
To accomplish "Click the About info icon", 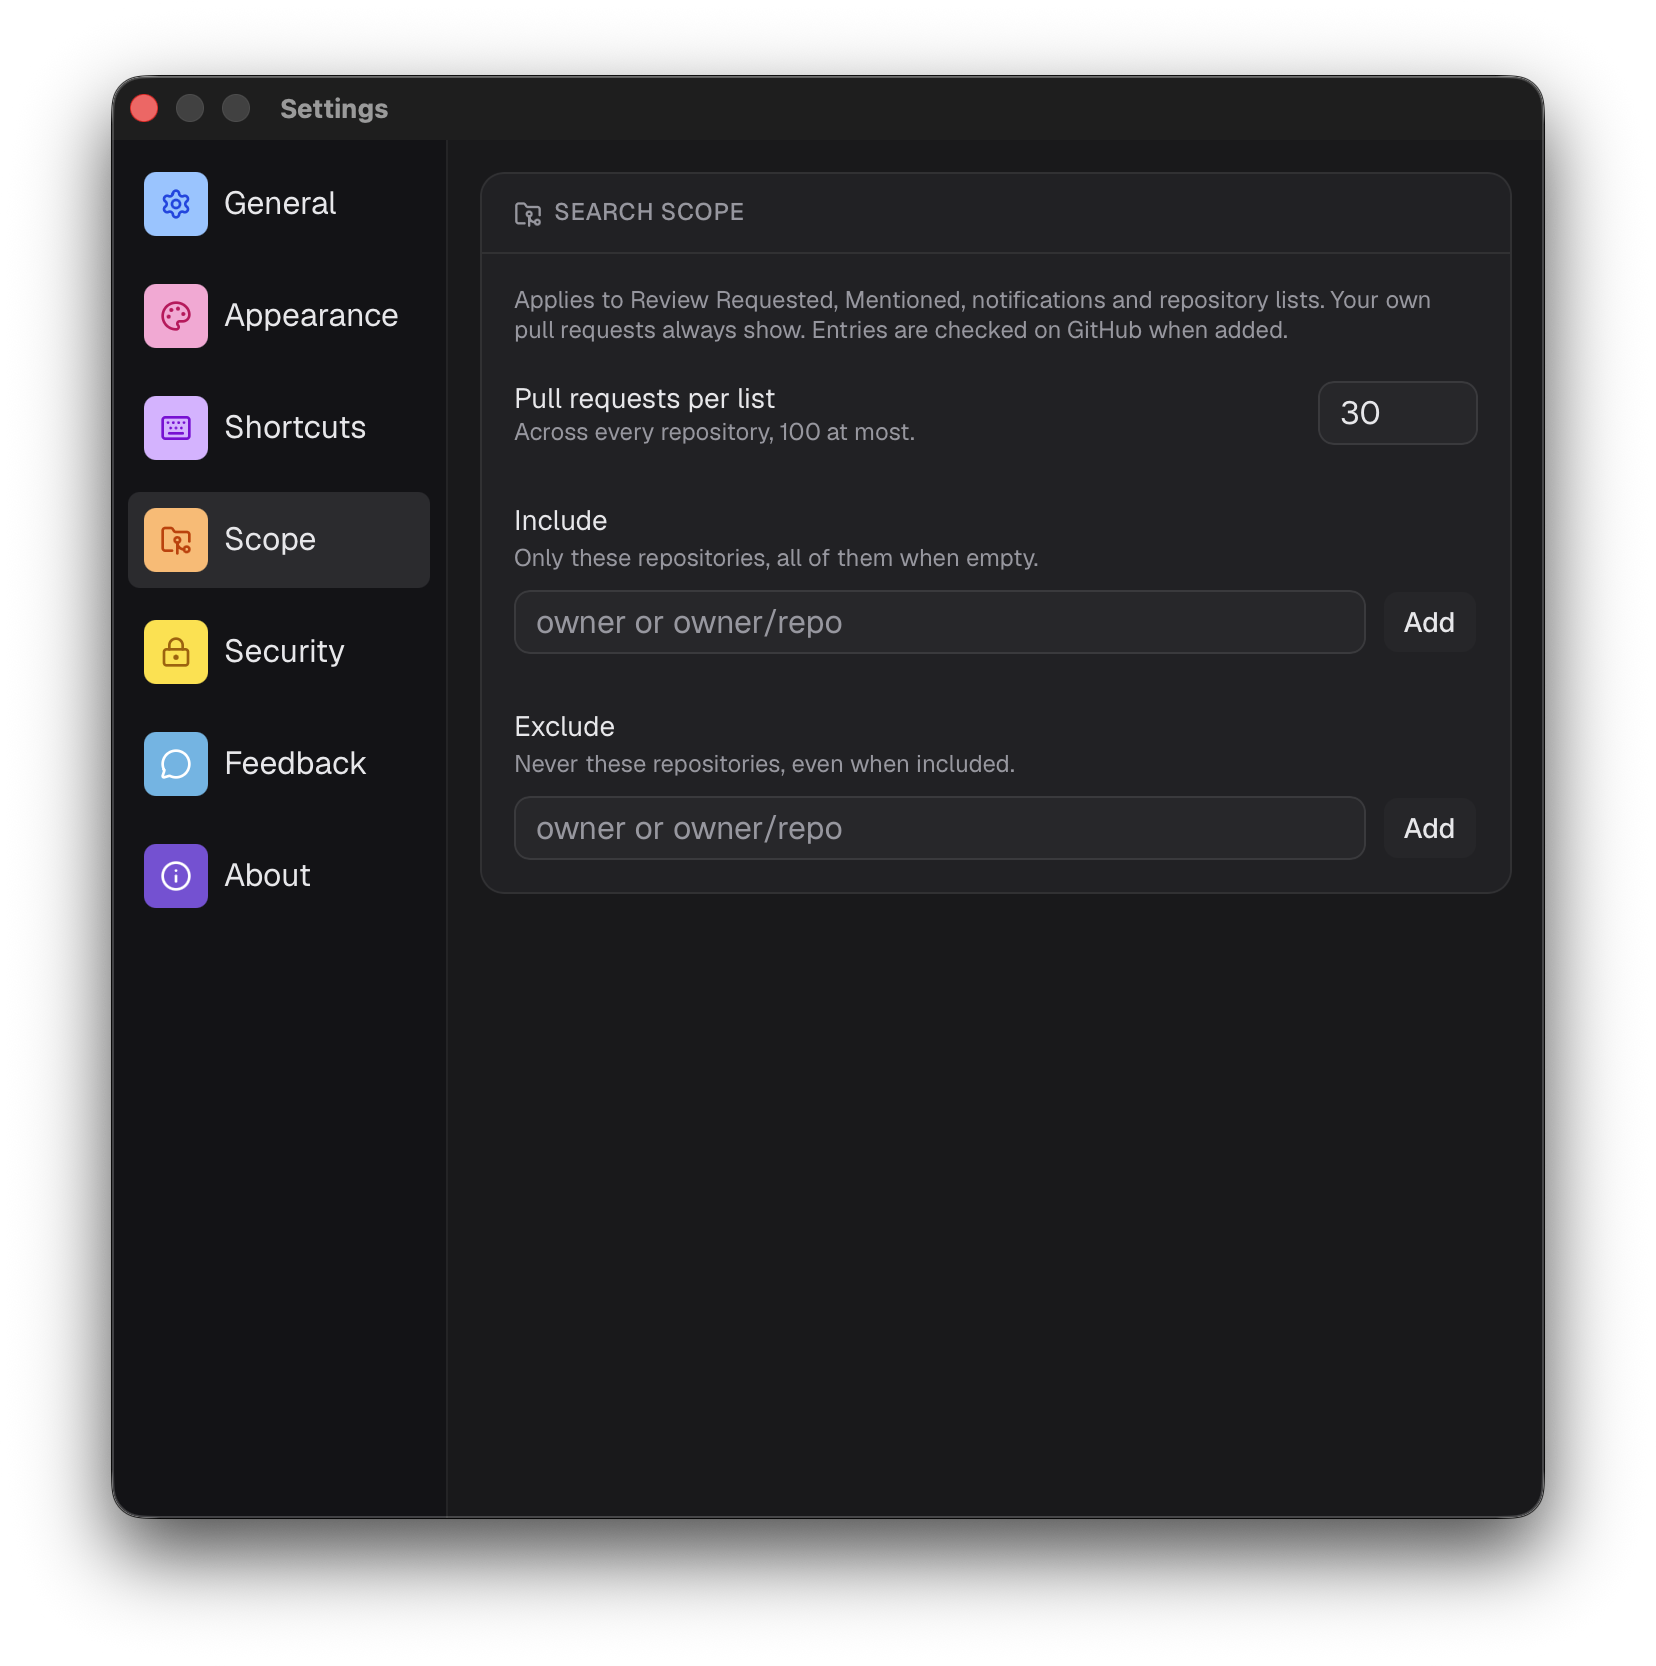I will click(x=176, y=876).
